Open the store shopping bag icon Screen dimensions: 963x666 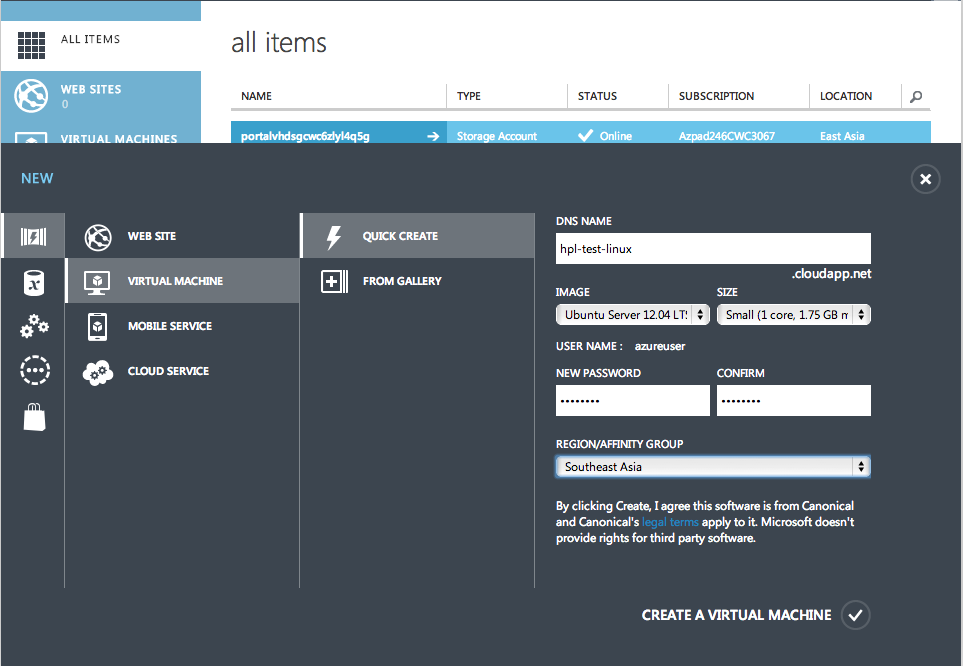34,417
